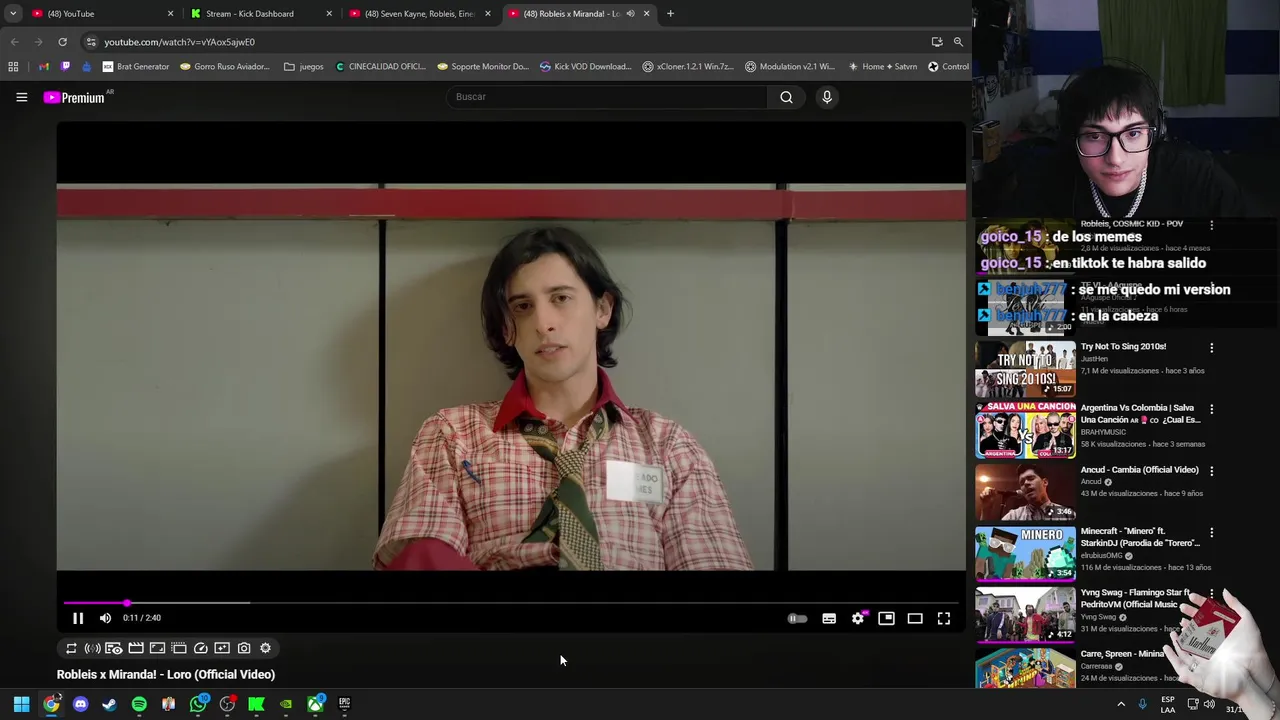This screenshot has height=720, width=1280.
Task: Toggle theater mode in the player
Action: (915, 619)
